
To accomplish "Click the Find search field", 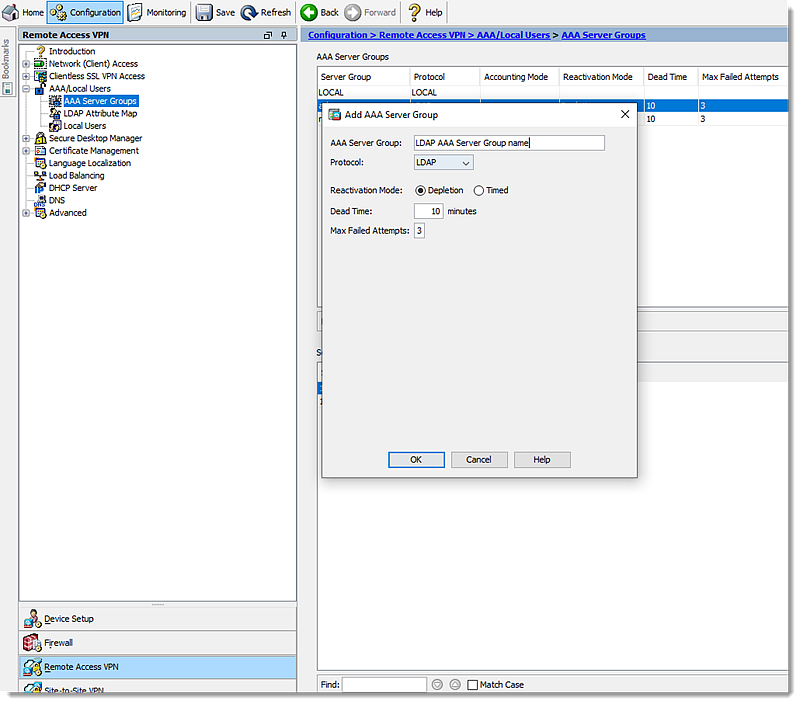I will click(384, 685).
